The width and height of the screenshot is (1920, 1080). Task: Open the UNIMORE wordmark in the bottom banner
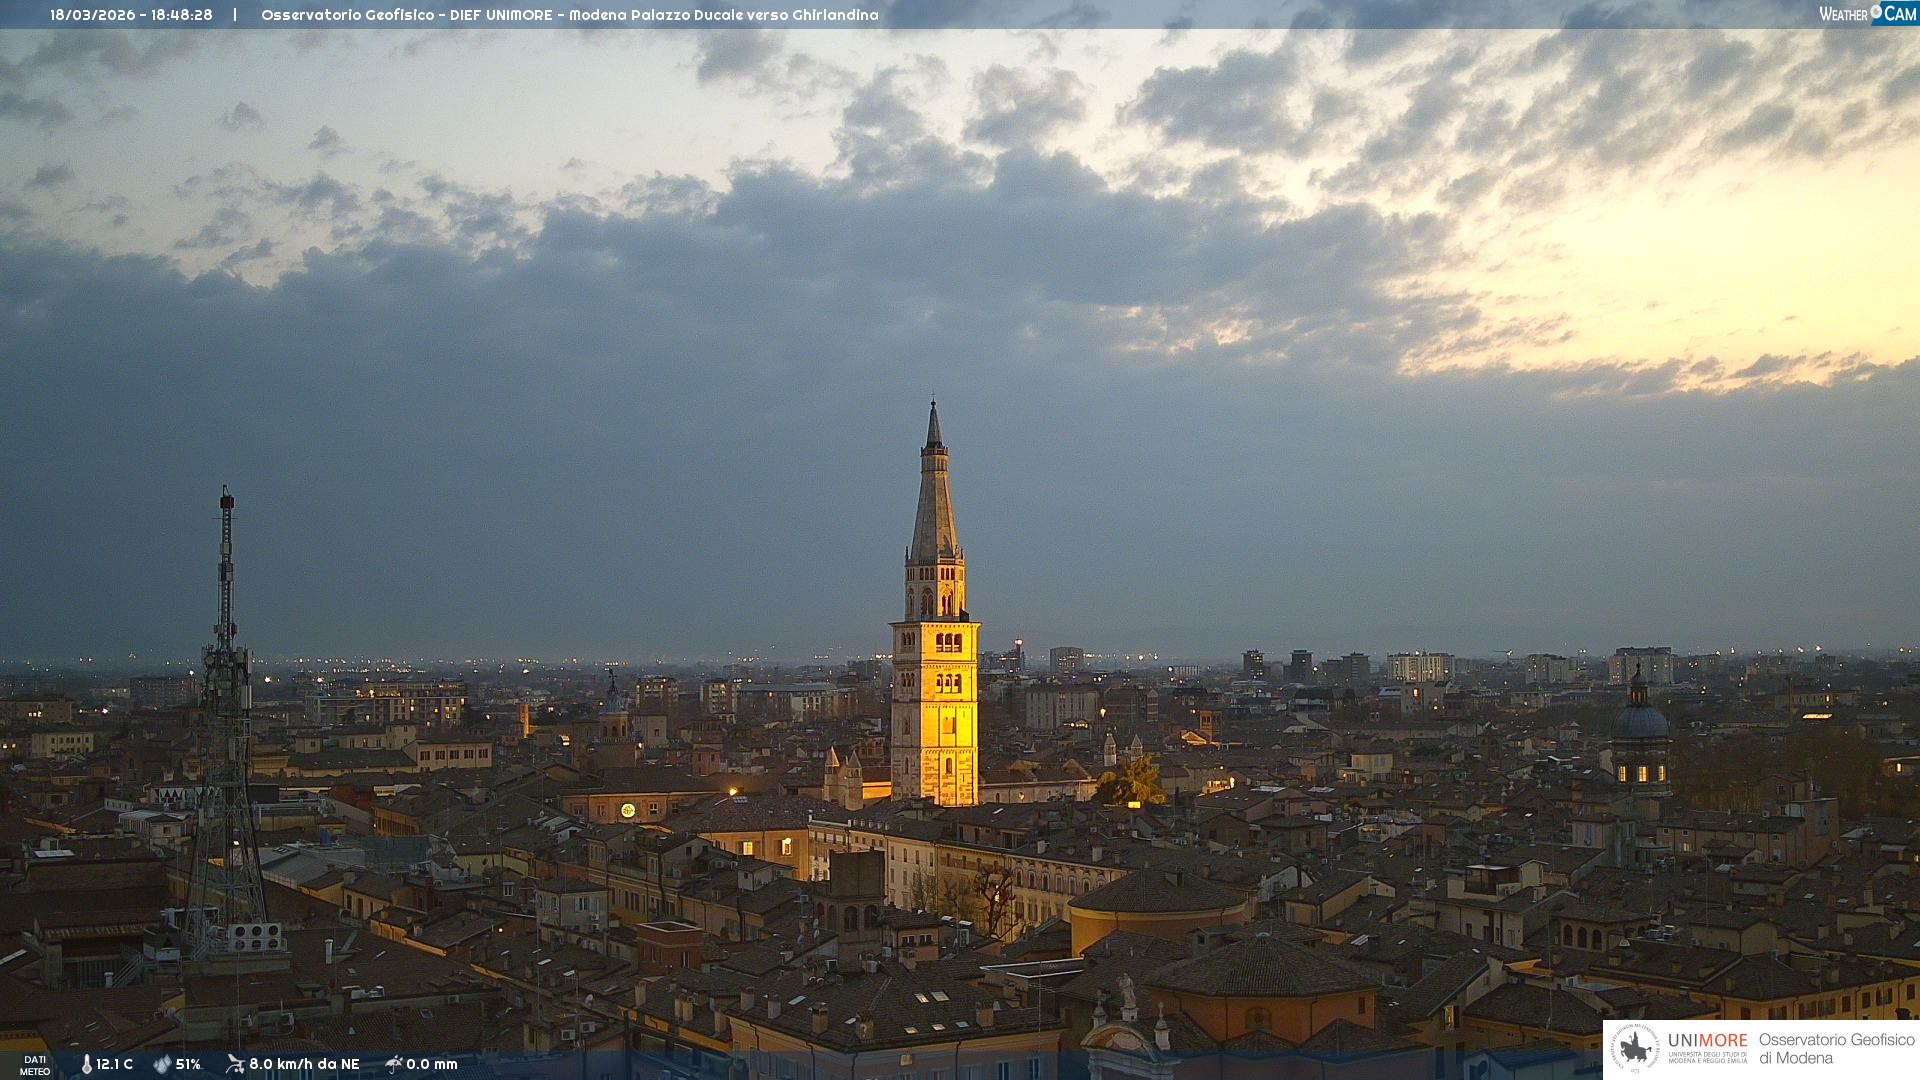[x=1707, y=1041]
